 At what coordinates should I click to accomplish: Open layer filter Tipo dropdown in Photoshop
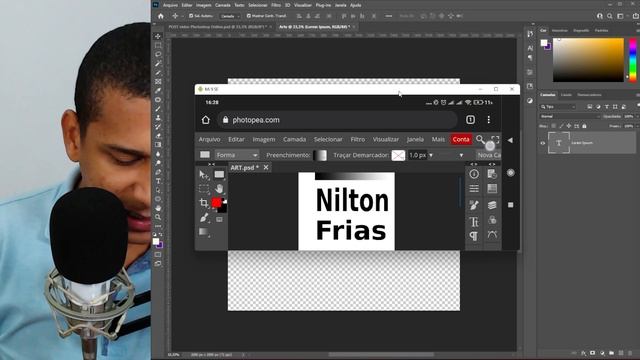(x=558, y=107)
